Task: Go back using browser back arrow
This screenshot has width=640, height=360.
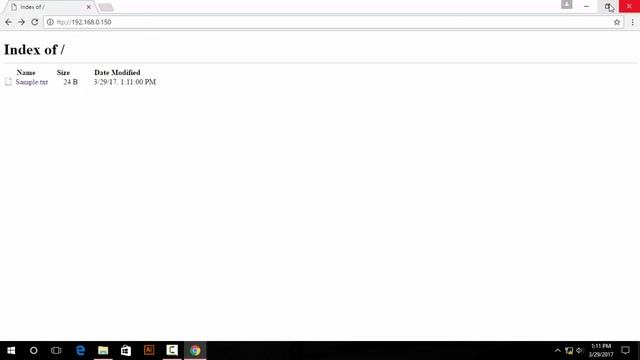Action: pyautogui.click(x=8, y=22)
